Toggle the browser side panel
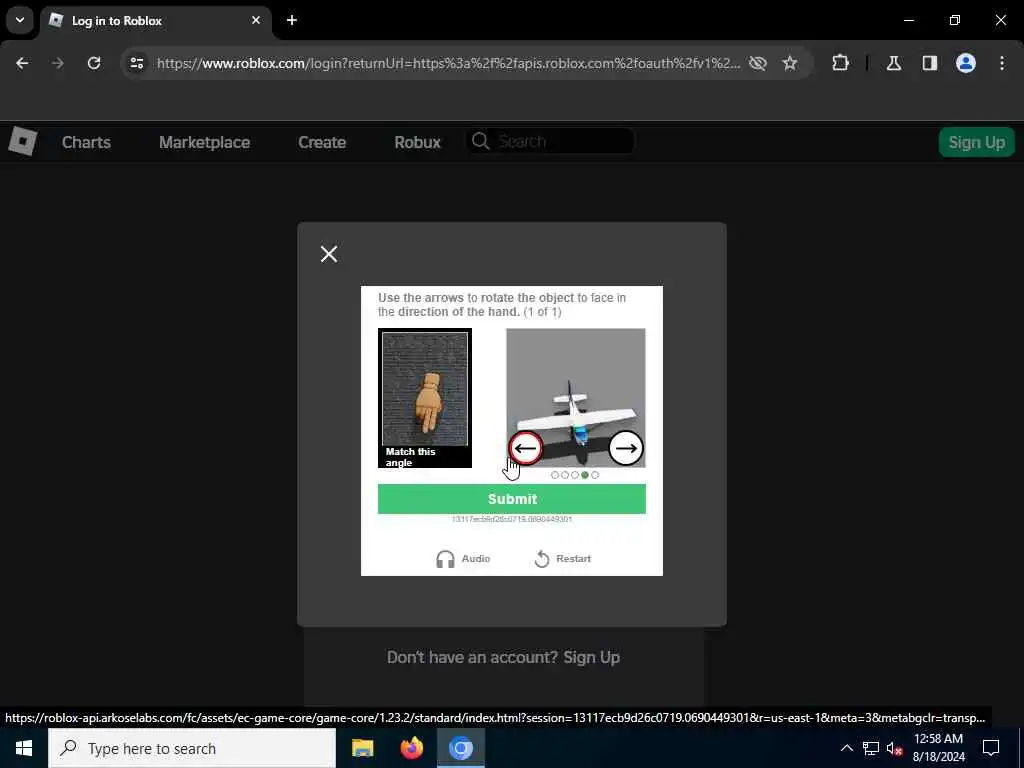 [x=930, y=63]
